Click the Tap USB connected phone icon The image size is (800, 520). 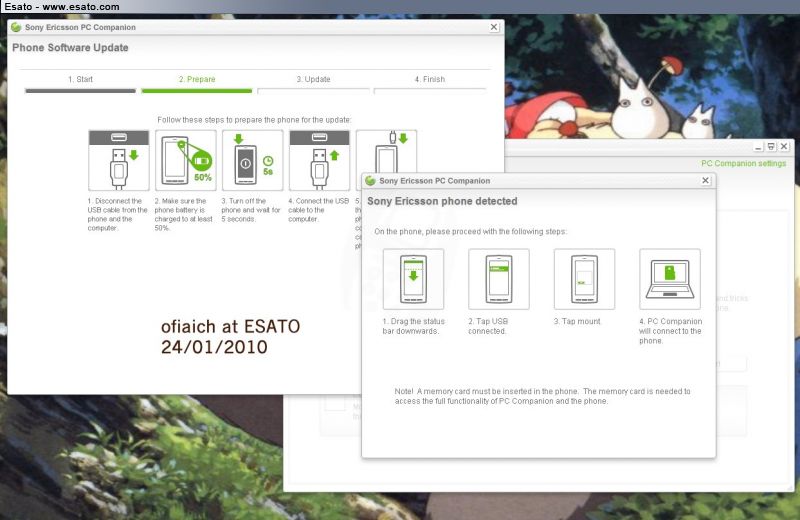[499, 279]
